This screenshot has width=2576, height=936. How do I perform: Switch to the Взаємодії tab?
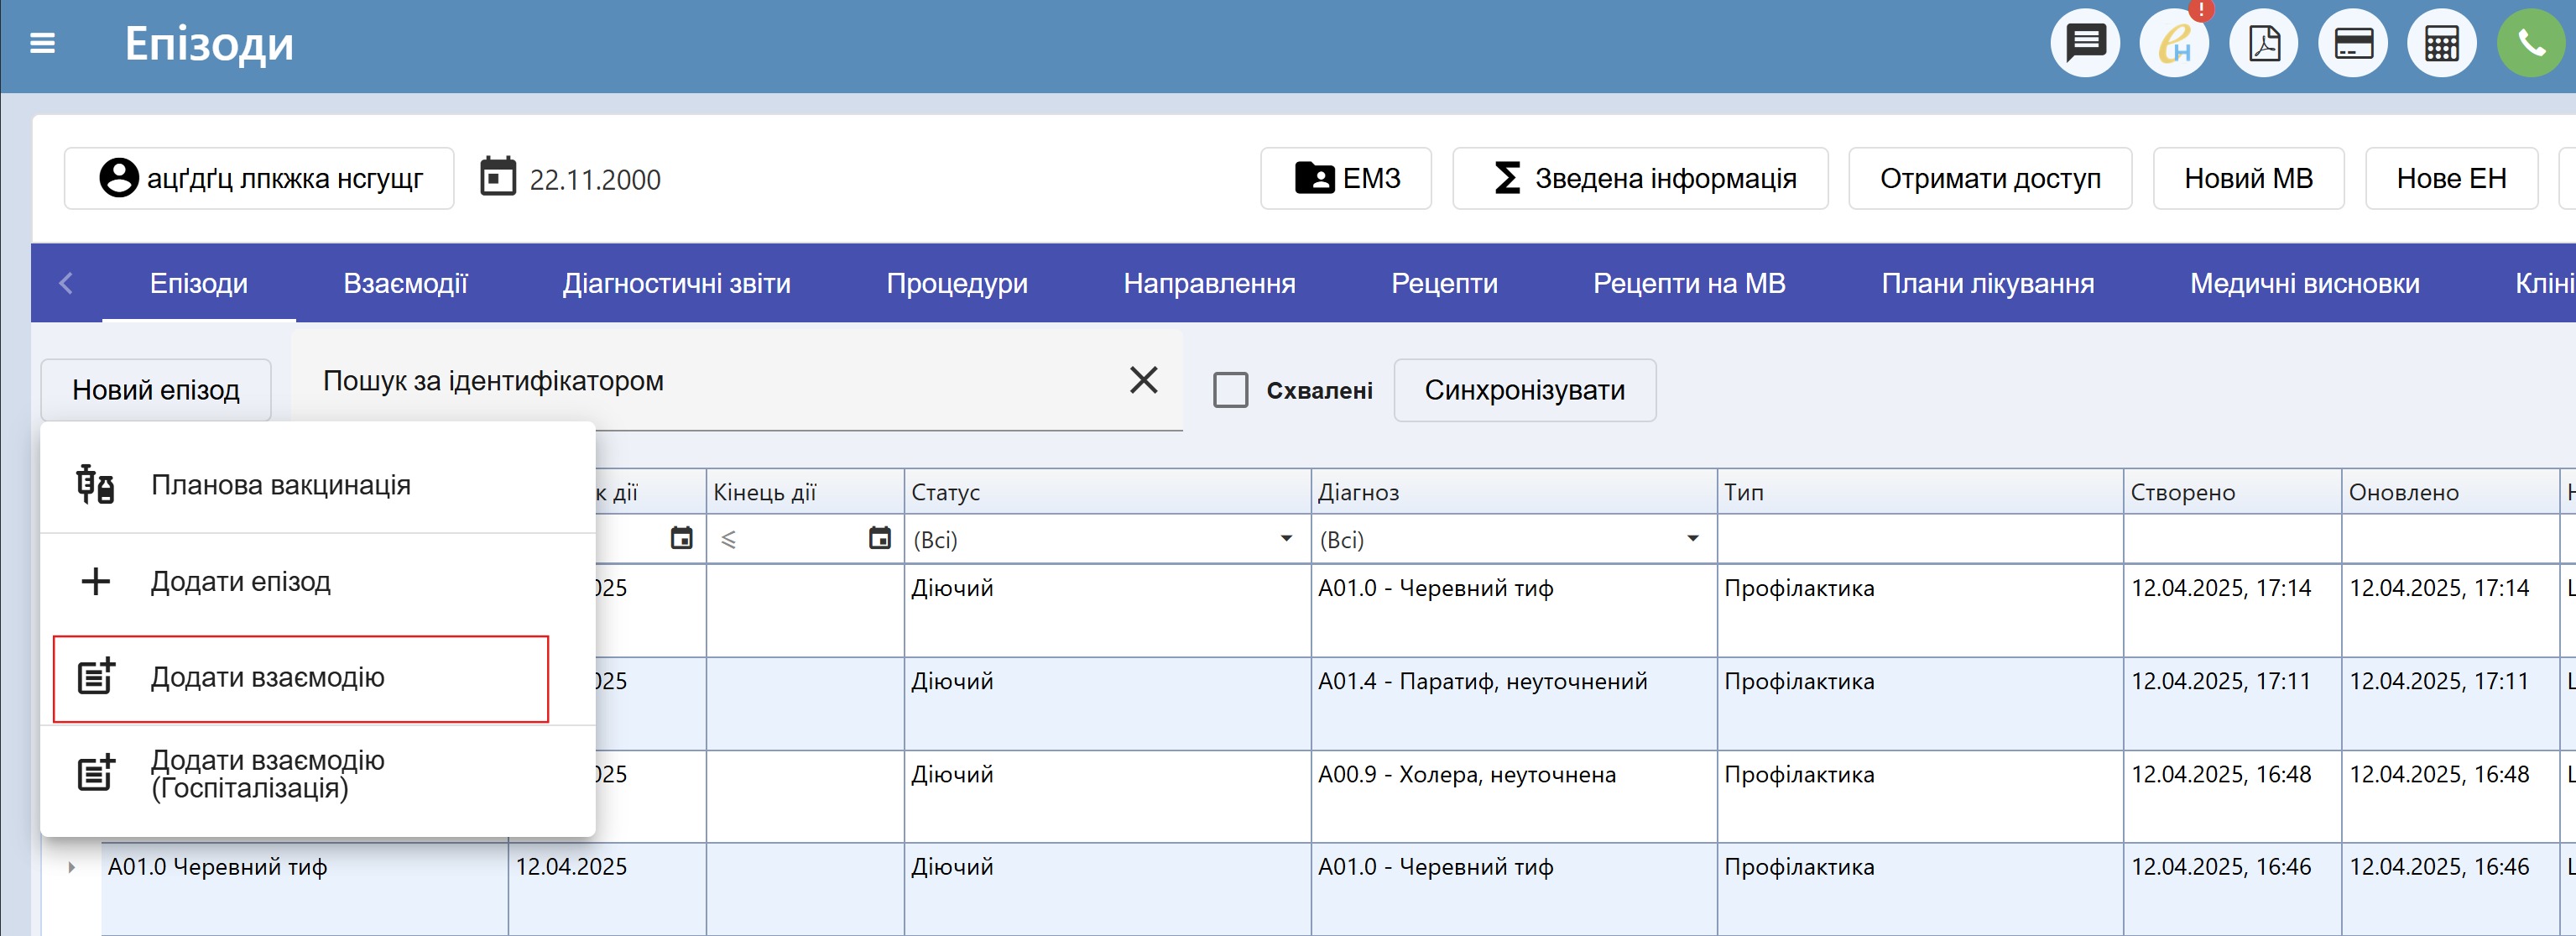(x=405, y=284)
